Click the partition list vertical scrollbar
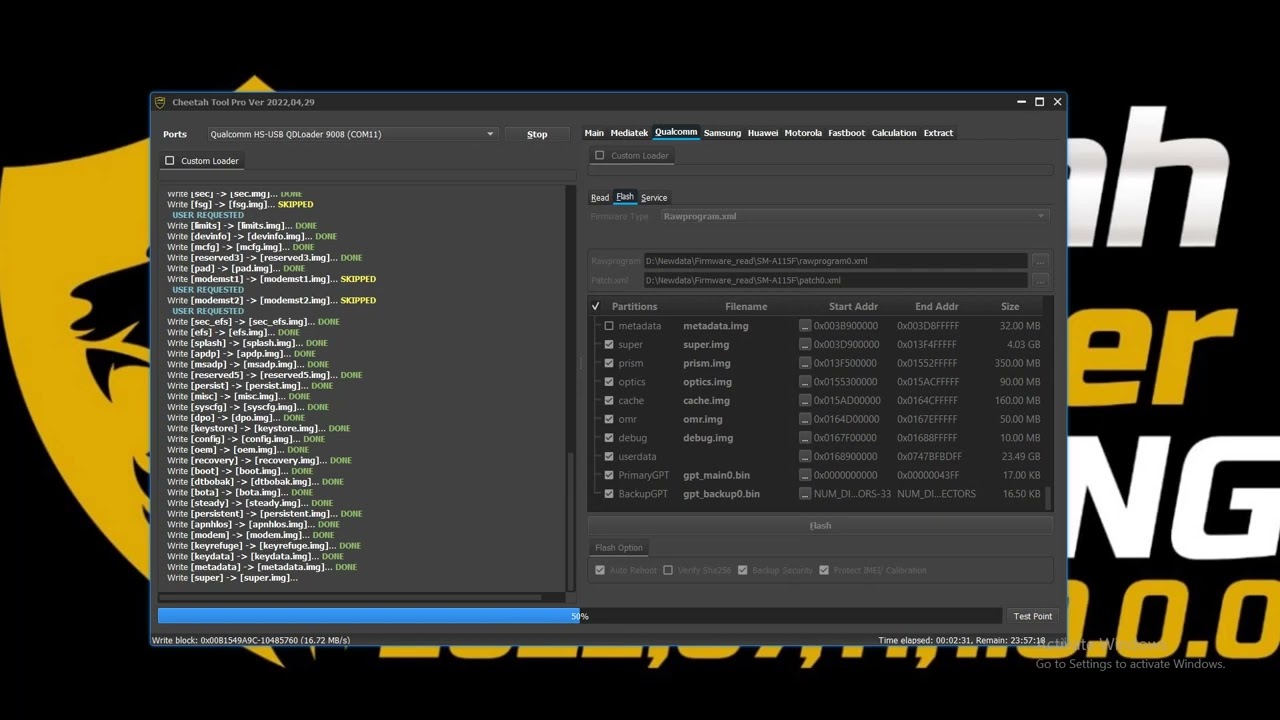Viewport: 1280px width, 720px height. (x=1048, y=495)
